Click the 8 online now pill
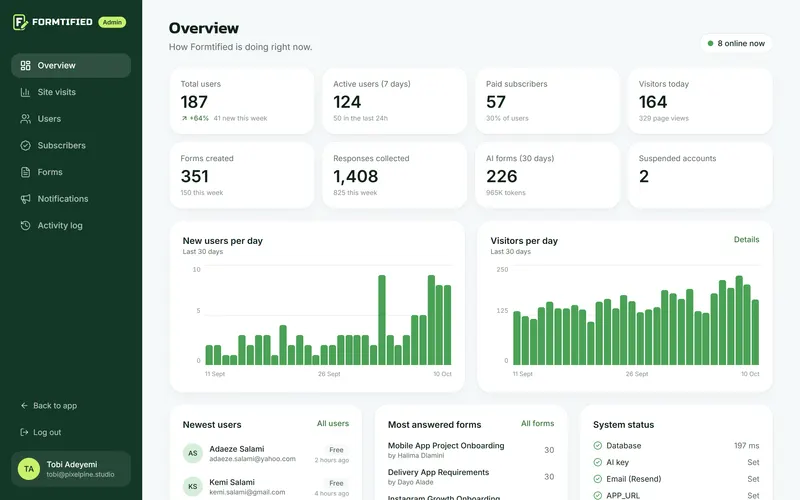Image resolution: width=800 pixels, height=500 pixels. coord(736,43)
